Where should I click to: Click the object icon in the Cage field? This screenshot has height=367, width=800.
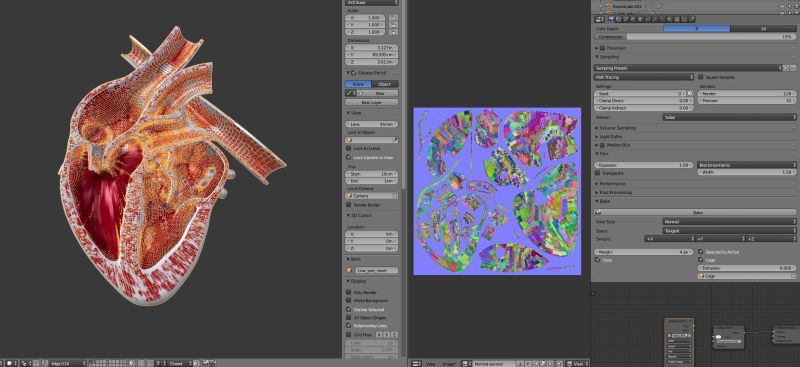pyautogui.click(x=702, y=276)
